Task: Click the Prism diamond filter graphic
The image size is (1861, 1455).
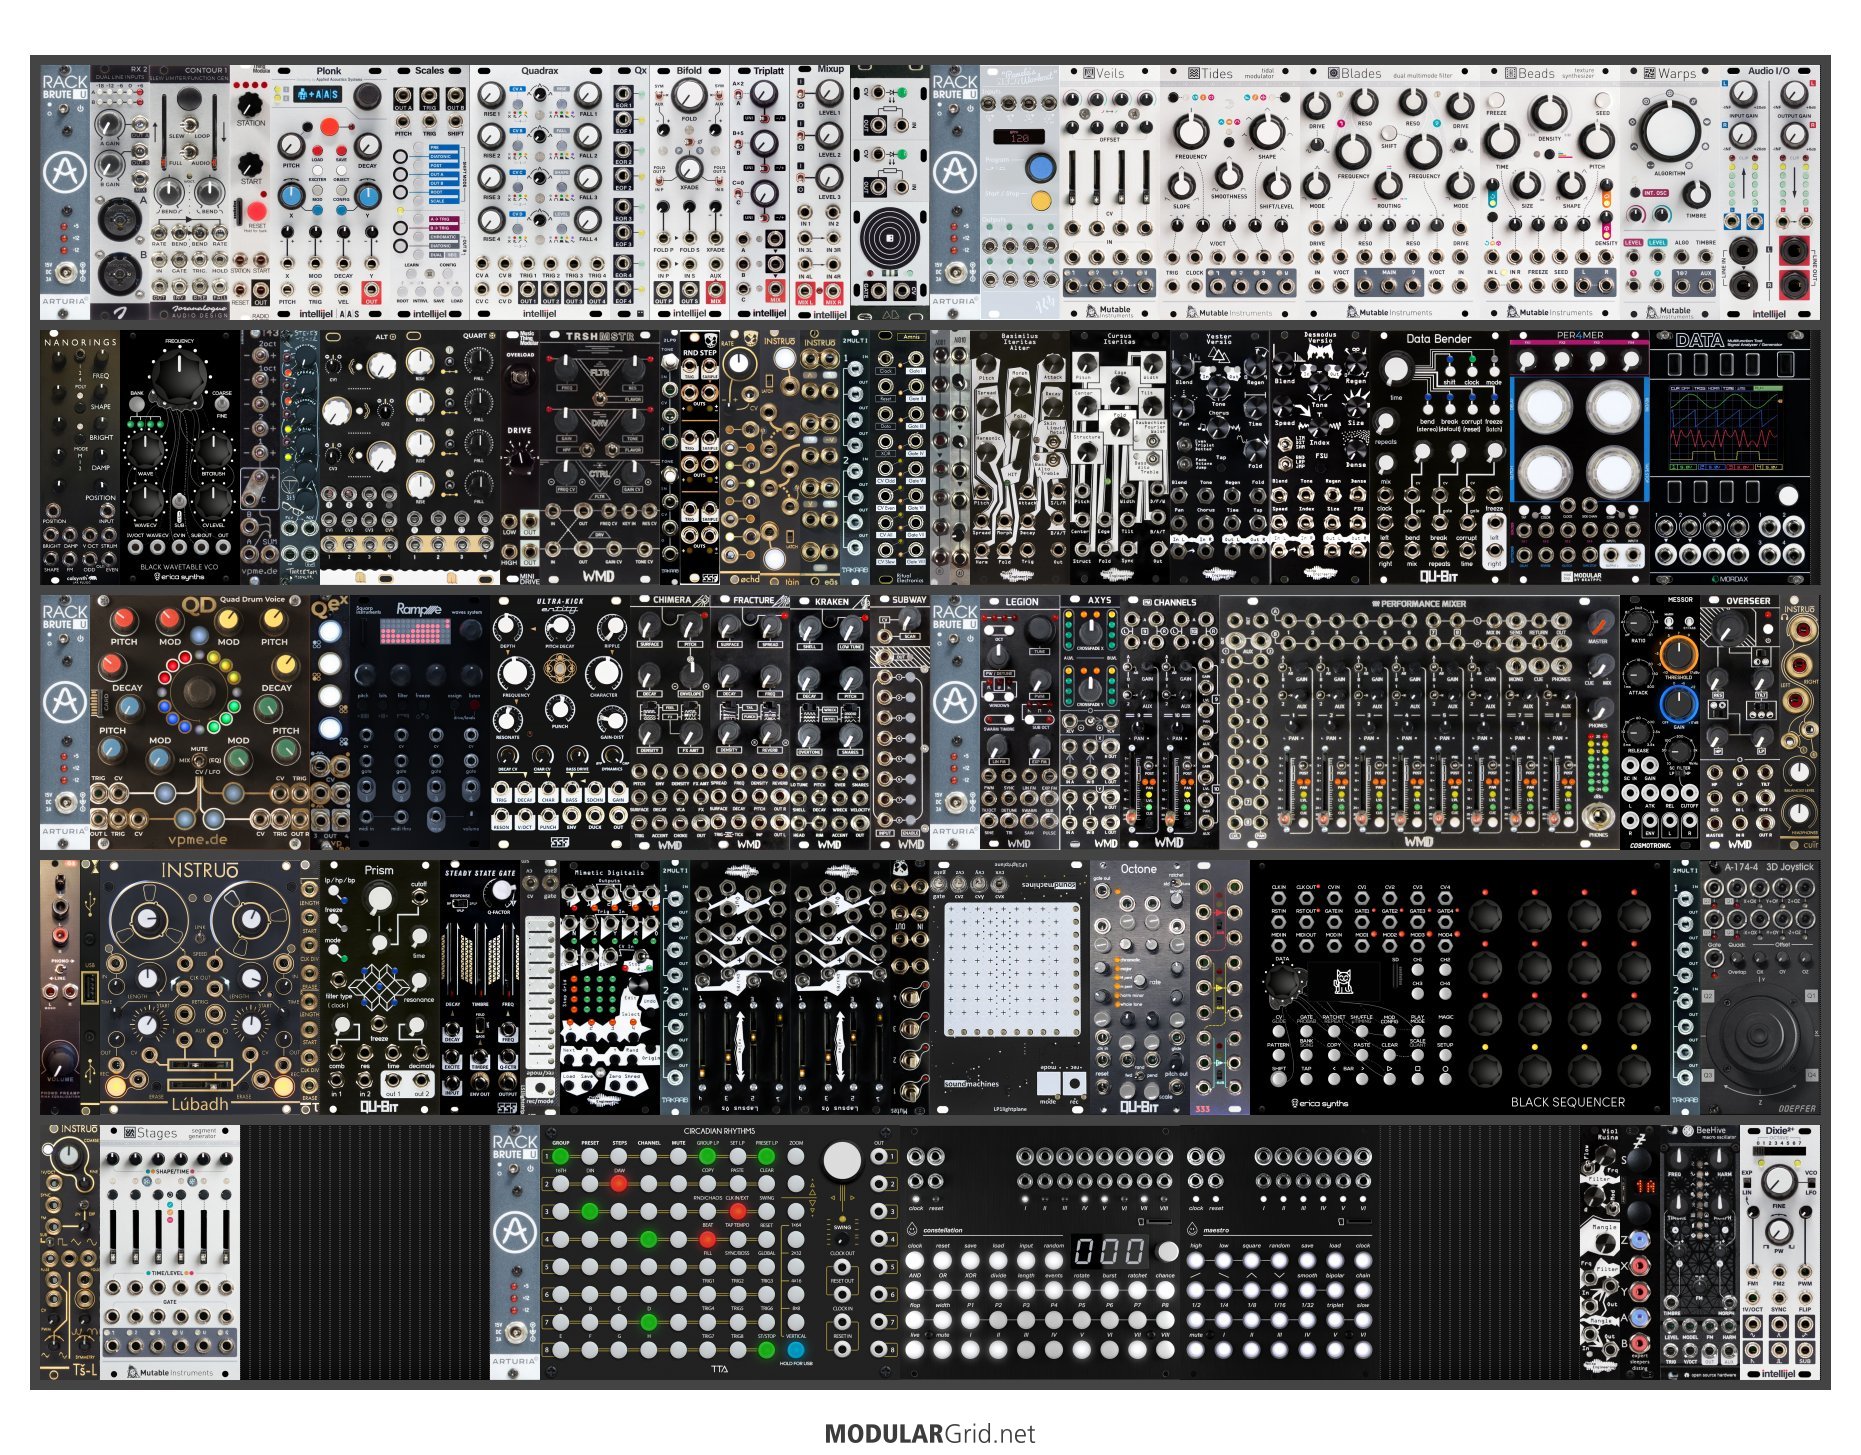Action: 379,985
